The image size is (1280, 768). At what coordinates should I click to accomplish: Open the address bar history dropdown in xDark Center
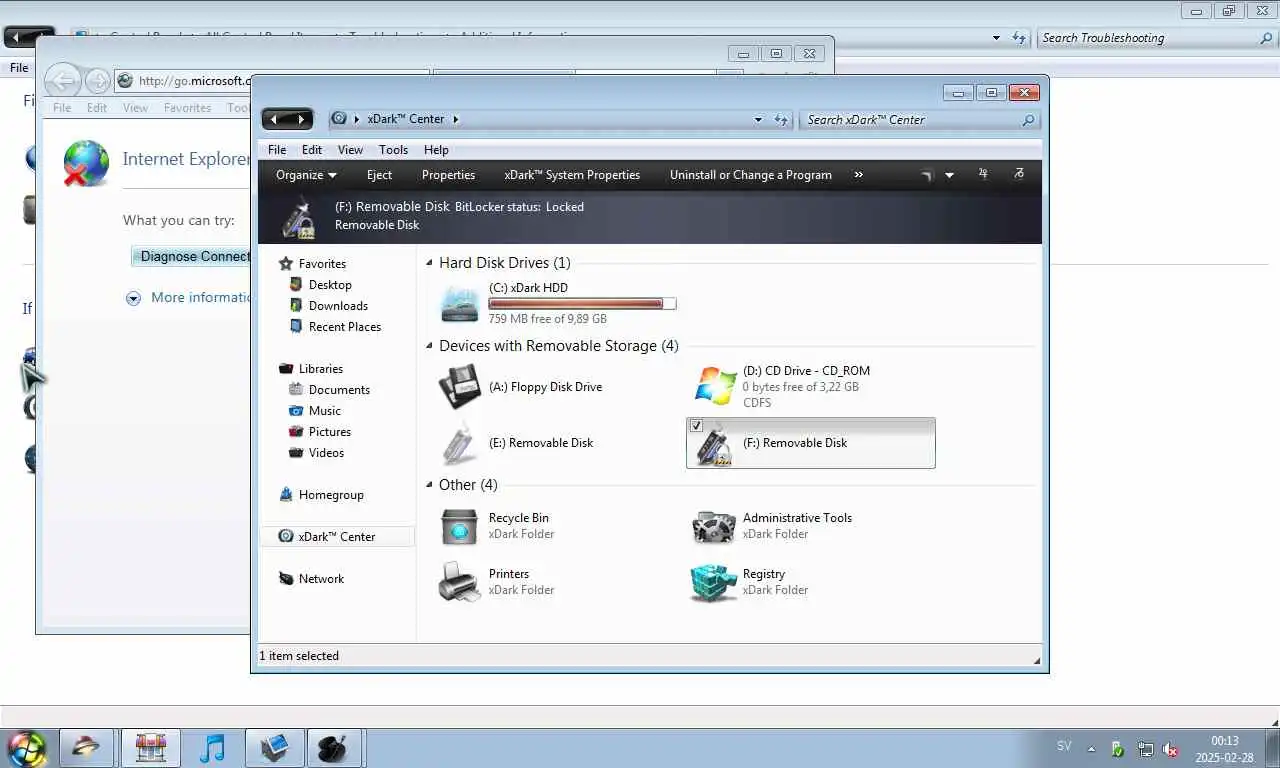[x=758, y=119]
